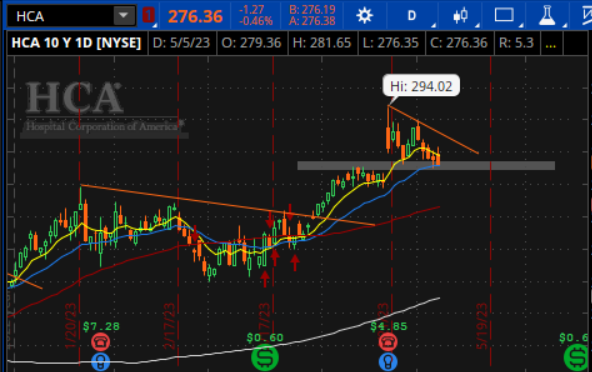592x372 pixels.
Task: Click the blue lightbulb icon near 1/20/23
Action: pos(100,362)
